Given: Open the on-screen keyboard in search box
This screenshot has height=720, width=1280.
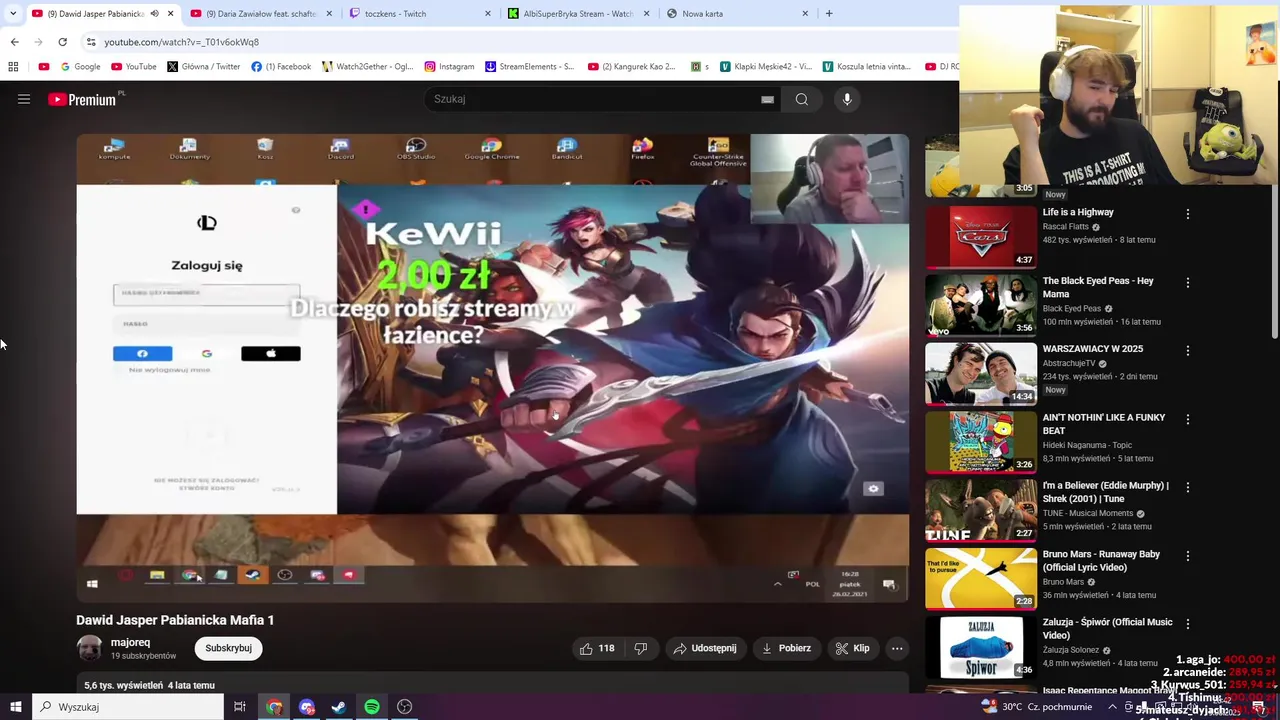Looking at the screenshot, I should click(x=767, y=99).
